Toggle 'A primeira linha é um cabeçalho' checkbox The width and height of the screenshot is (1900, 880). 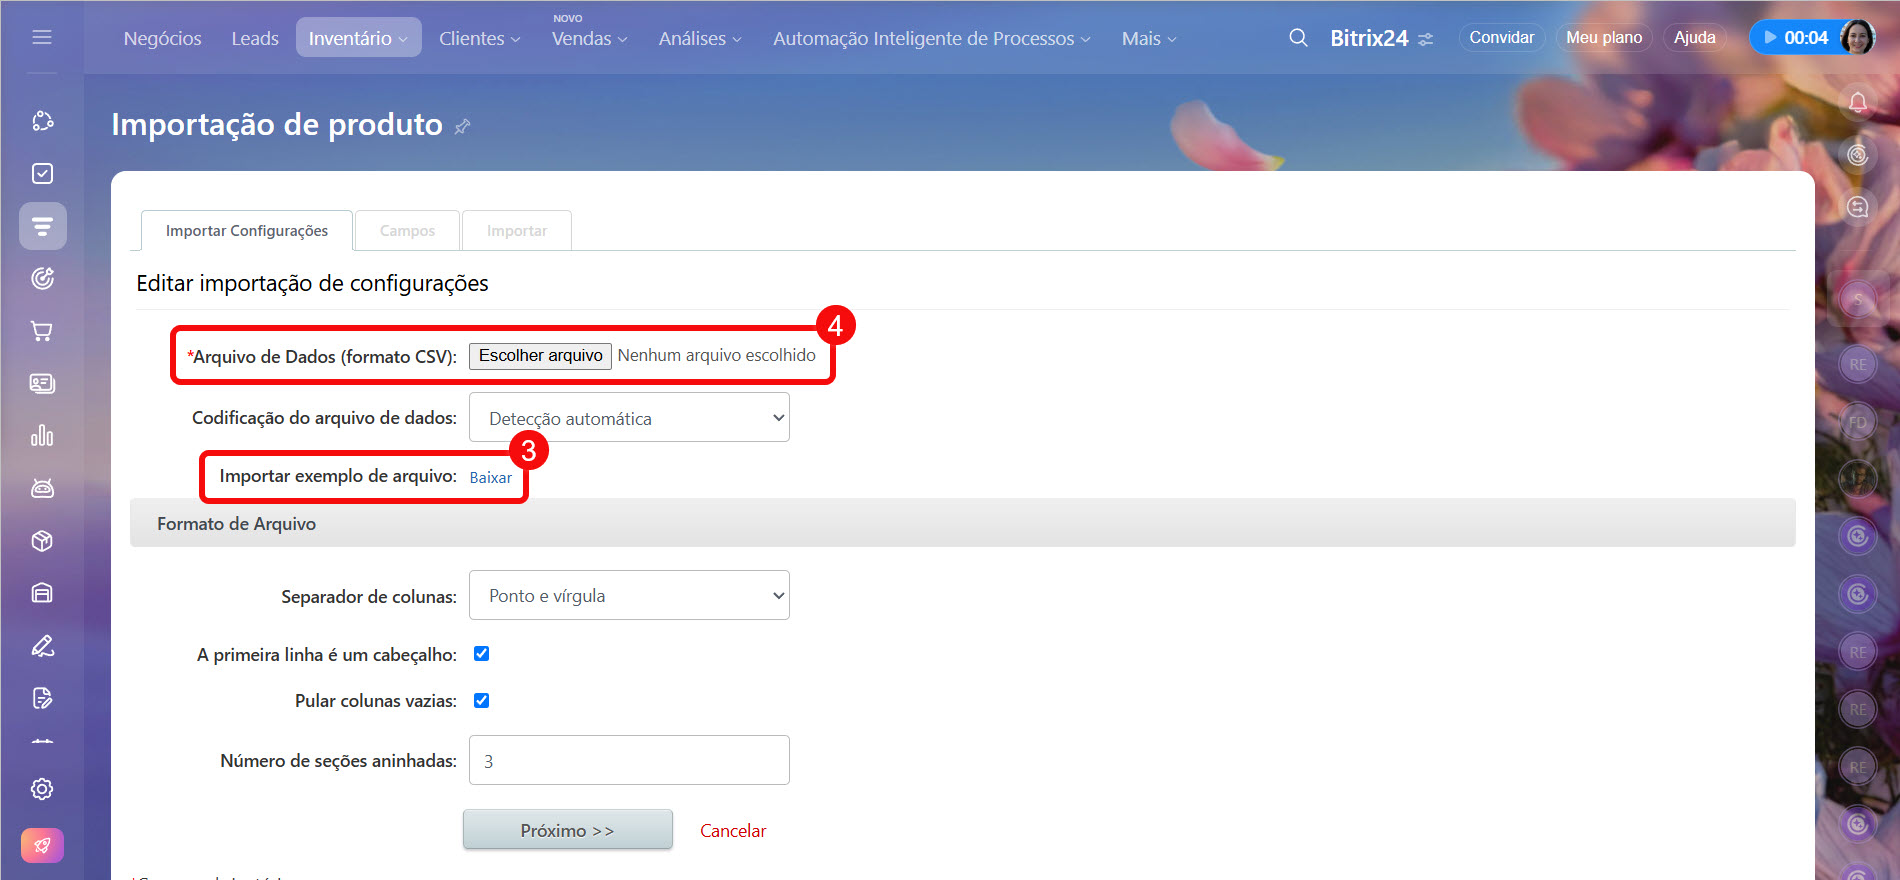point(481,654)
